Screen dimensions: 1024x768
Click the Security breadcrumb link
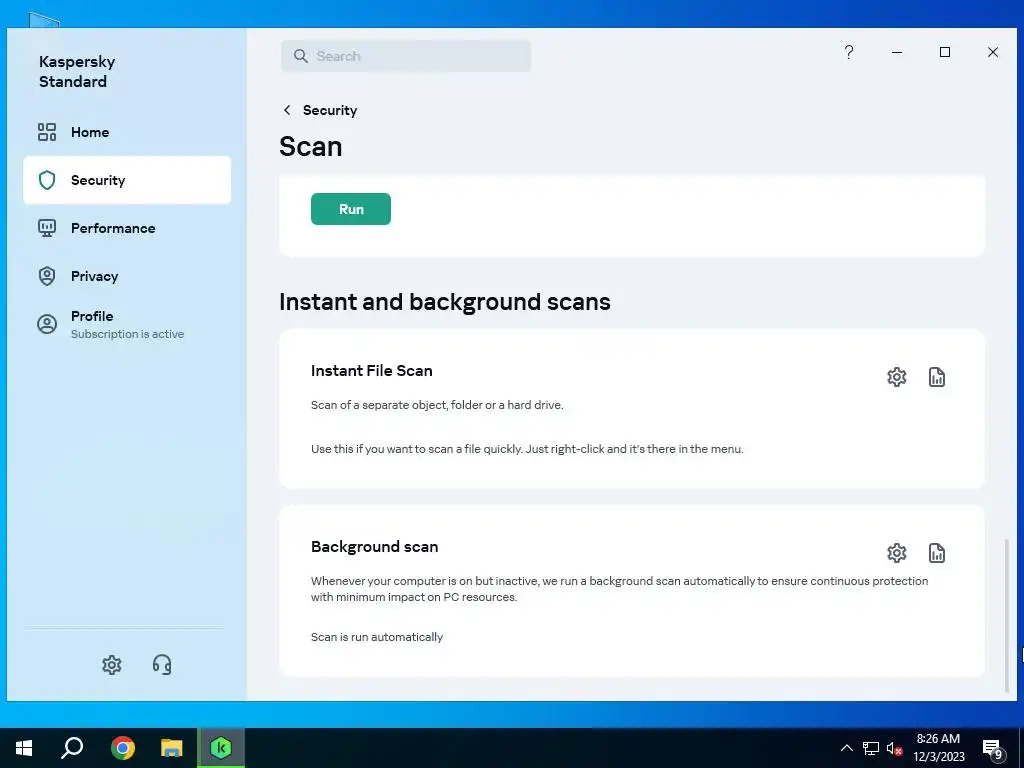coord(330,110)
